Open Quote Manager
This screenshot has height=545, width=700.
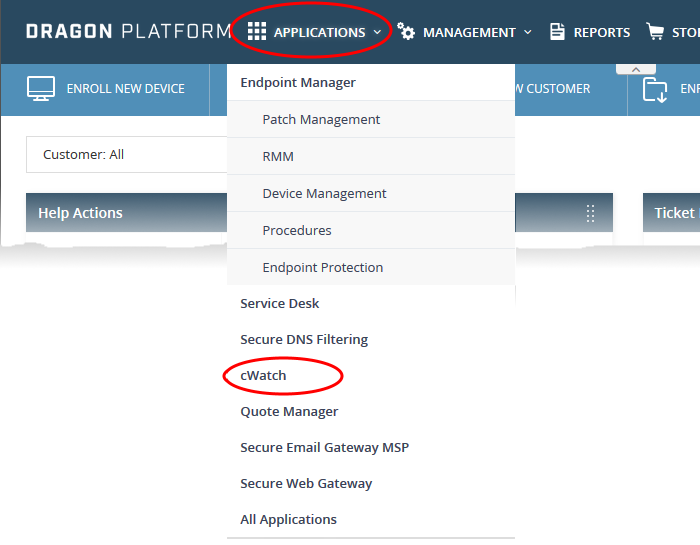pos(371,412)
